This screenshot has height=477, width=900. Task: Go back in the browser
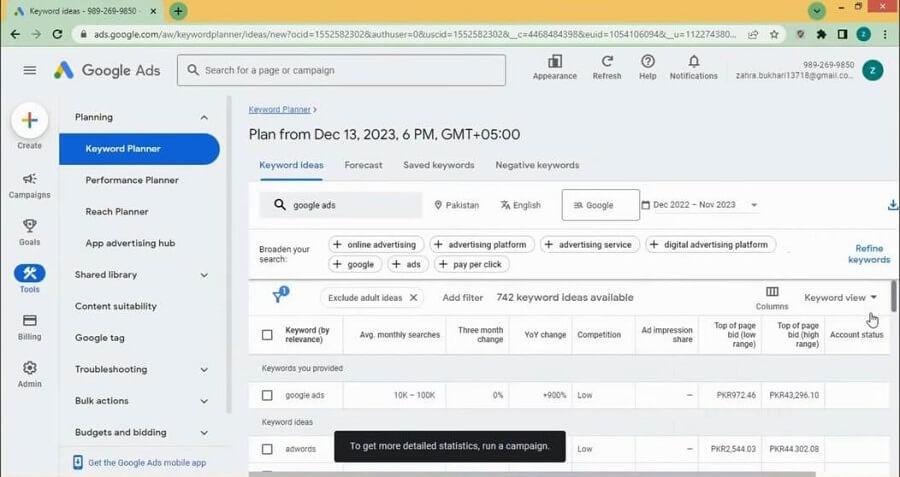point(15,34)
